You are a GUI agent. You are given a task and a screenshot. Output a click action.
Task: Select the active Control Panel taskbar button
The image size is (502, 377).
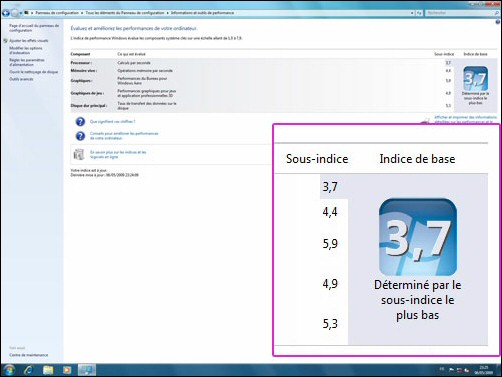coord(87,370)
